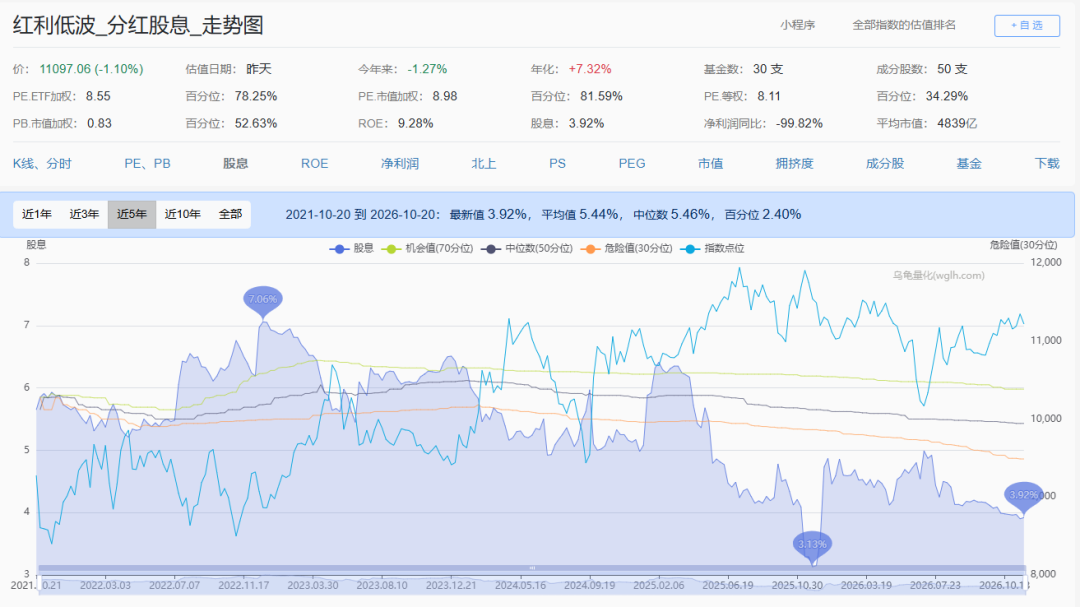Image resolution: width=1080 pixels, height=607 pixels.
Task: Open the 成分股 tab
Action: point(885,164)
